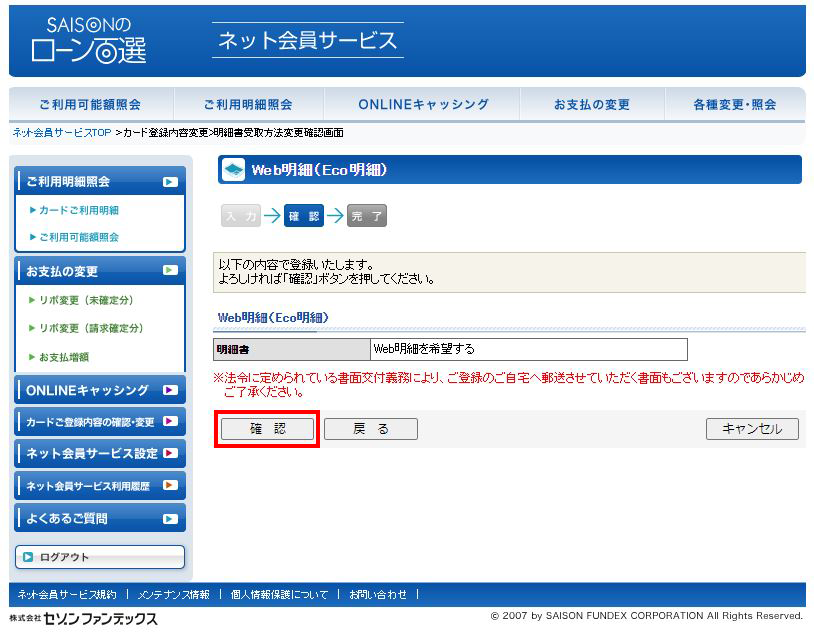Open カードご登録内容の確認・変更 sidebar arrow icon
Viewport: 814px width, 635px height.
tap(170, 421)
